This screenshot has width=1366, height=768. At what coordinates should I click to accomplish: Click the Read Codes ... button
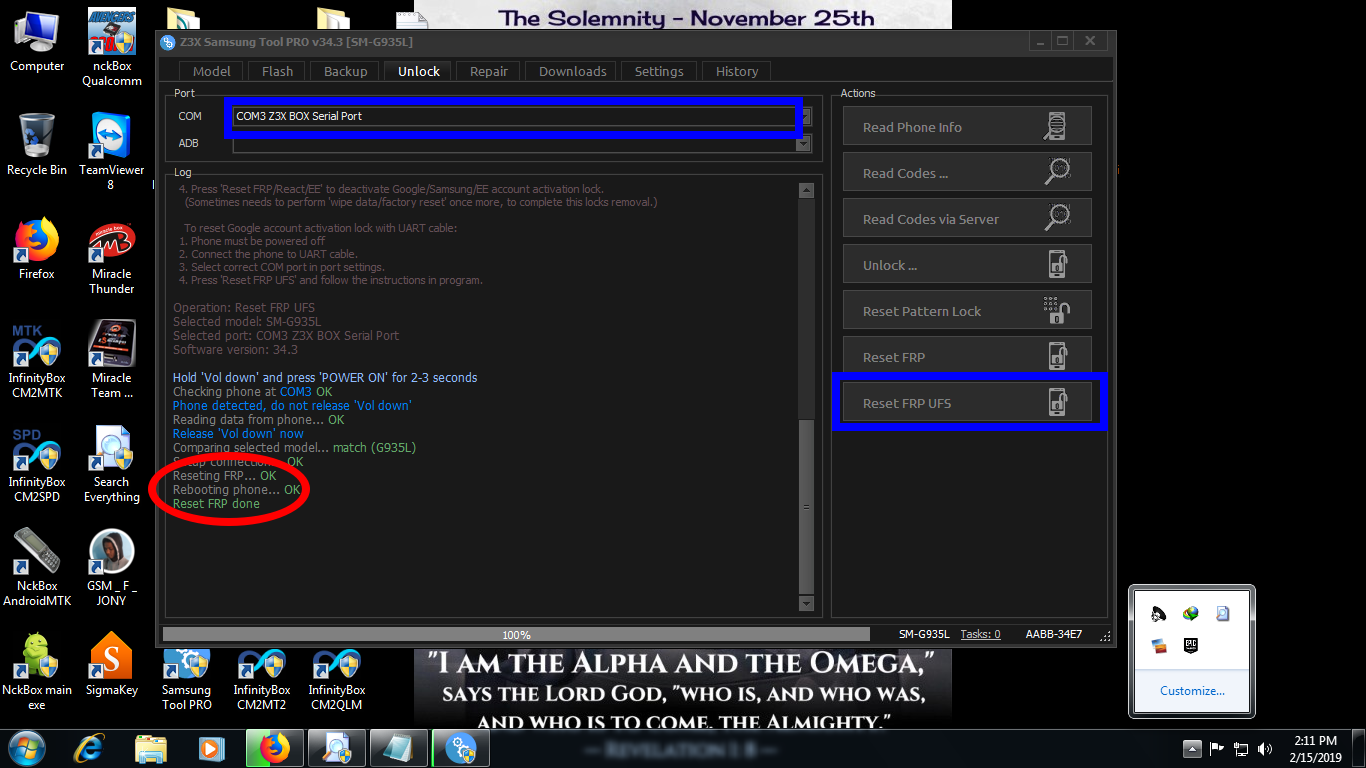(967, 173)
